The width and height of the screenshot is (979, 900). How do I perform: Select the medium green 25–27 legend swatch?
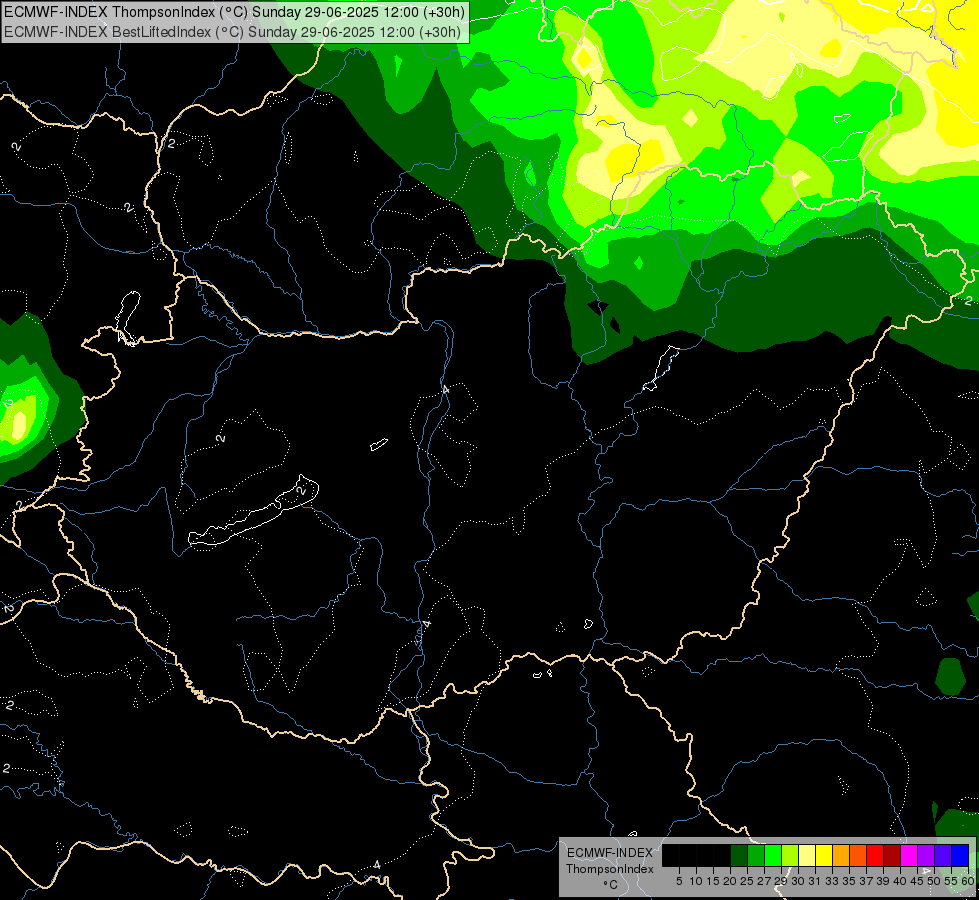point(755,855)
